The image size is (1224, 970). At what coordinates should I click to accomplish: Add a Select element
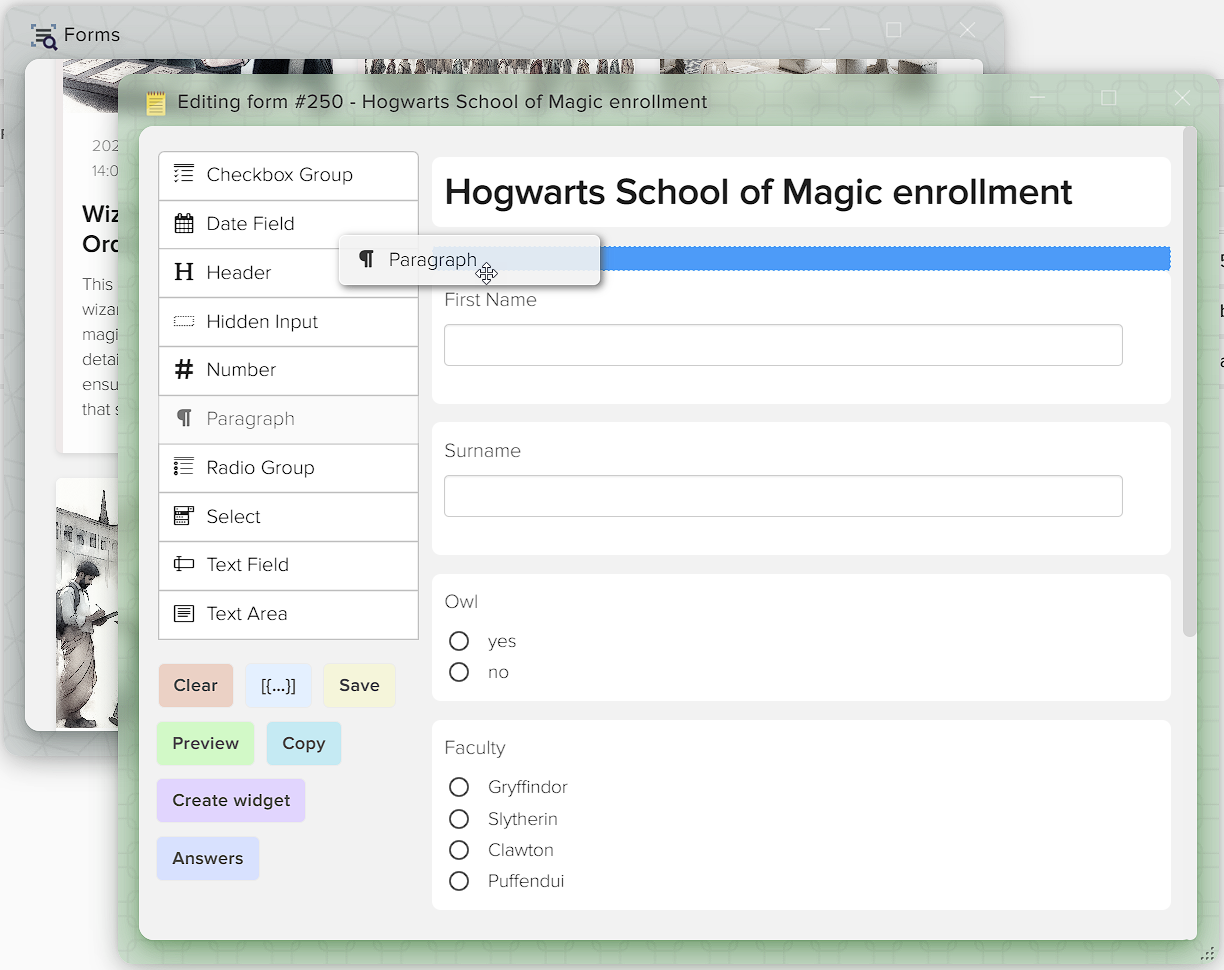(x=288, y=517)
